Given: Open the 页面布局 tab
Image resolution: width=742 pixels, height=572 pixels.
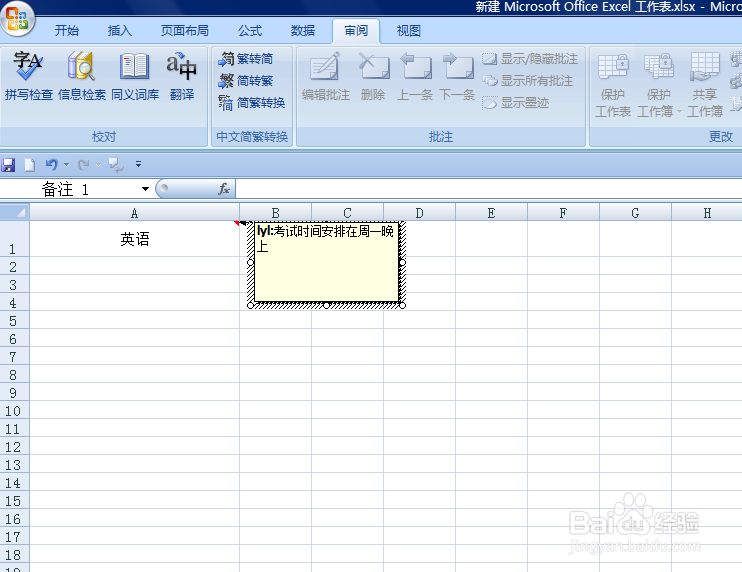Looking at the screenshot, I should coord(185,31).
